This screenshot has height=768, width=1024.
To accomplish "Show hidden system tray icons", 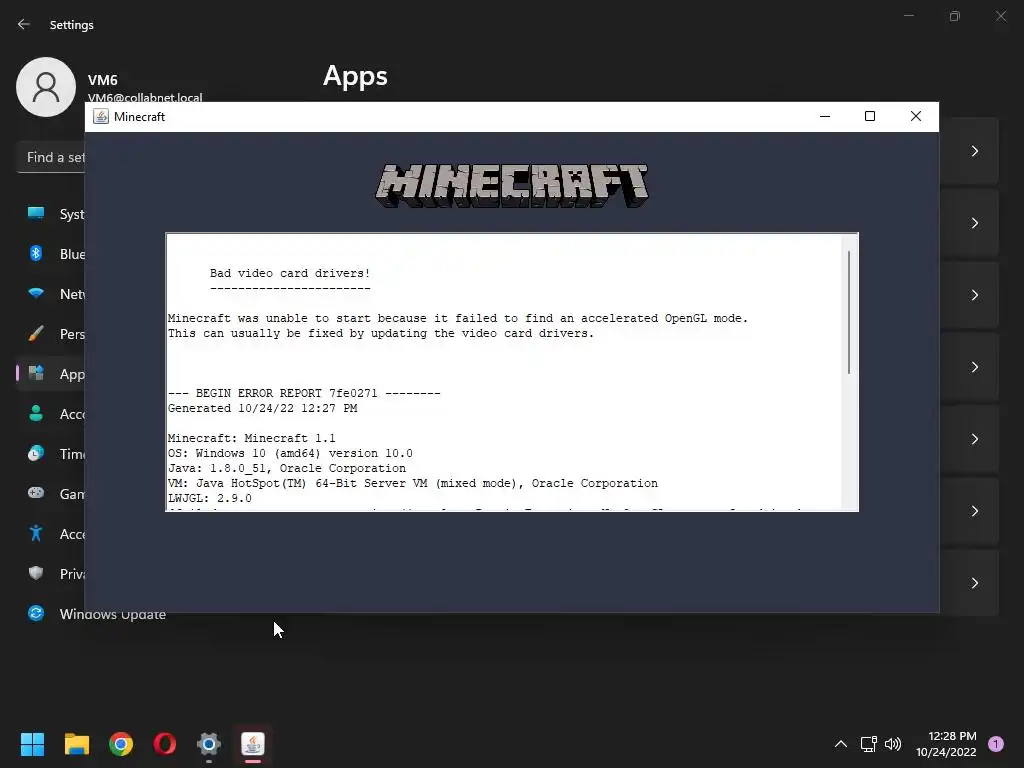I will [840, 744].
